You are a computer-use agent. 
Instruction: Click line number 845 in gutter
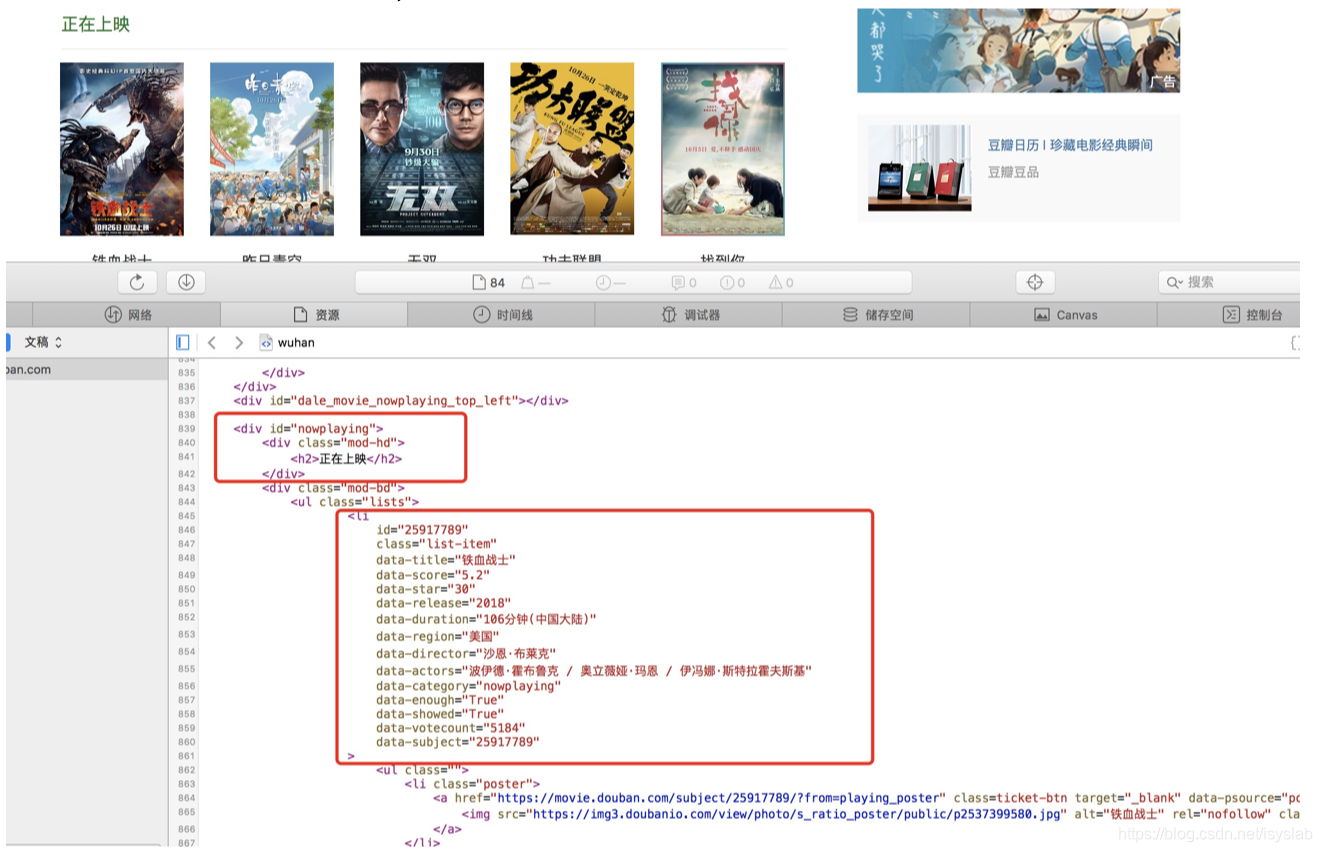click(x=186, y=516)
